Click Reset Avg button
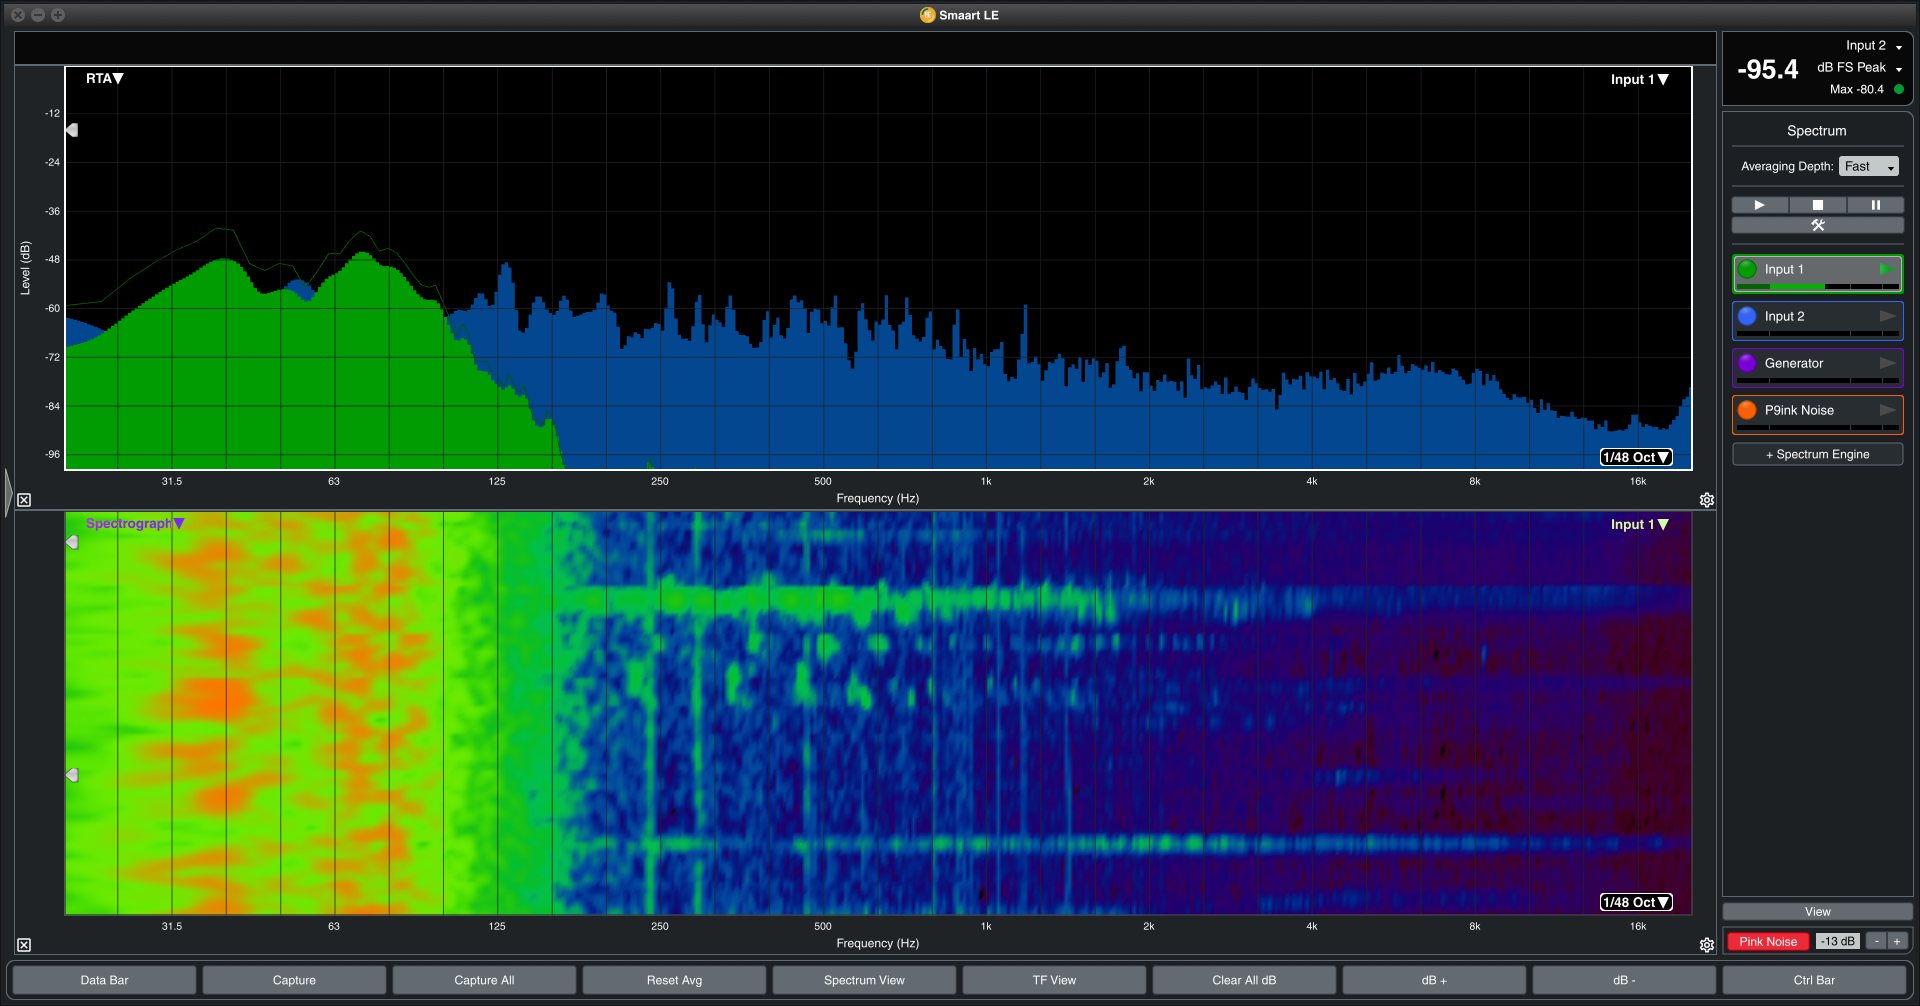Viewport: 1920px width, 1006px height. (x=674, y=980)
